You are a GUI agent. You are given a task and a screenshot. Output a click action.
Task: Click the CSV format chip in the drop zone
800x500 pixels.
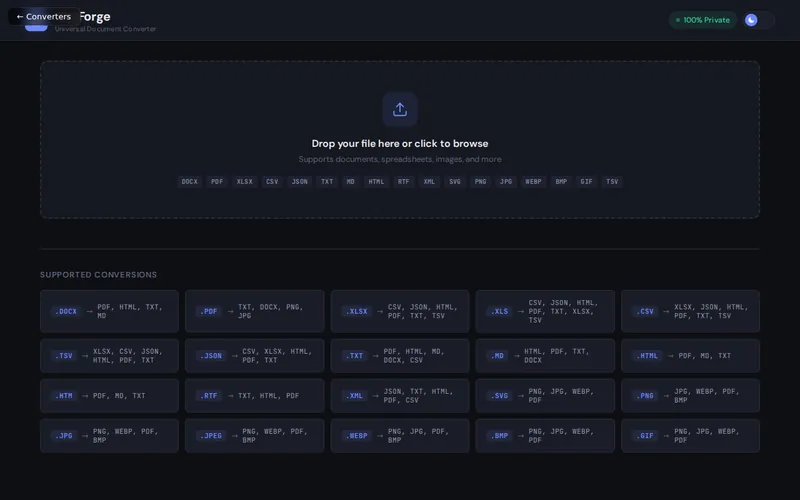tap(272, 182)
